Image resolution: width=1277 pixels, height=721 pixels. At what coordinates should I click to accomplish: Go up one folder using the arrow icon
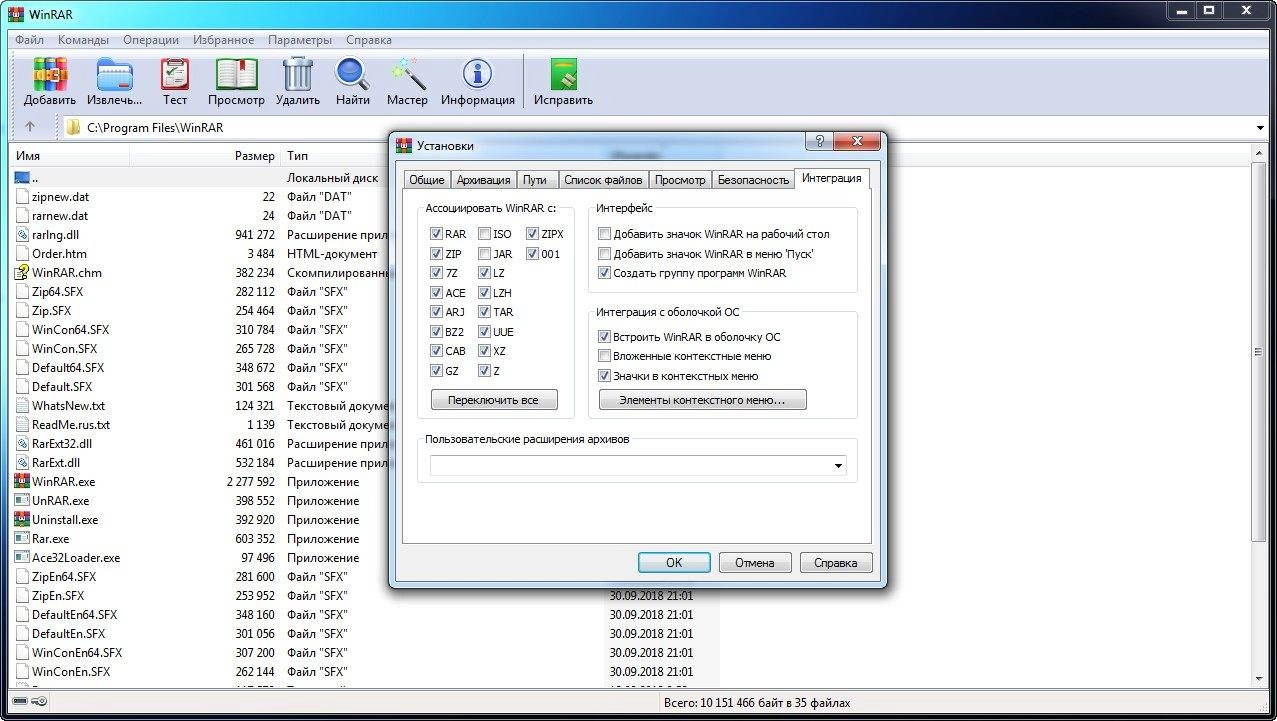pos(30,127)
